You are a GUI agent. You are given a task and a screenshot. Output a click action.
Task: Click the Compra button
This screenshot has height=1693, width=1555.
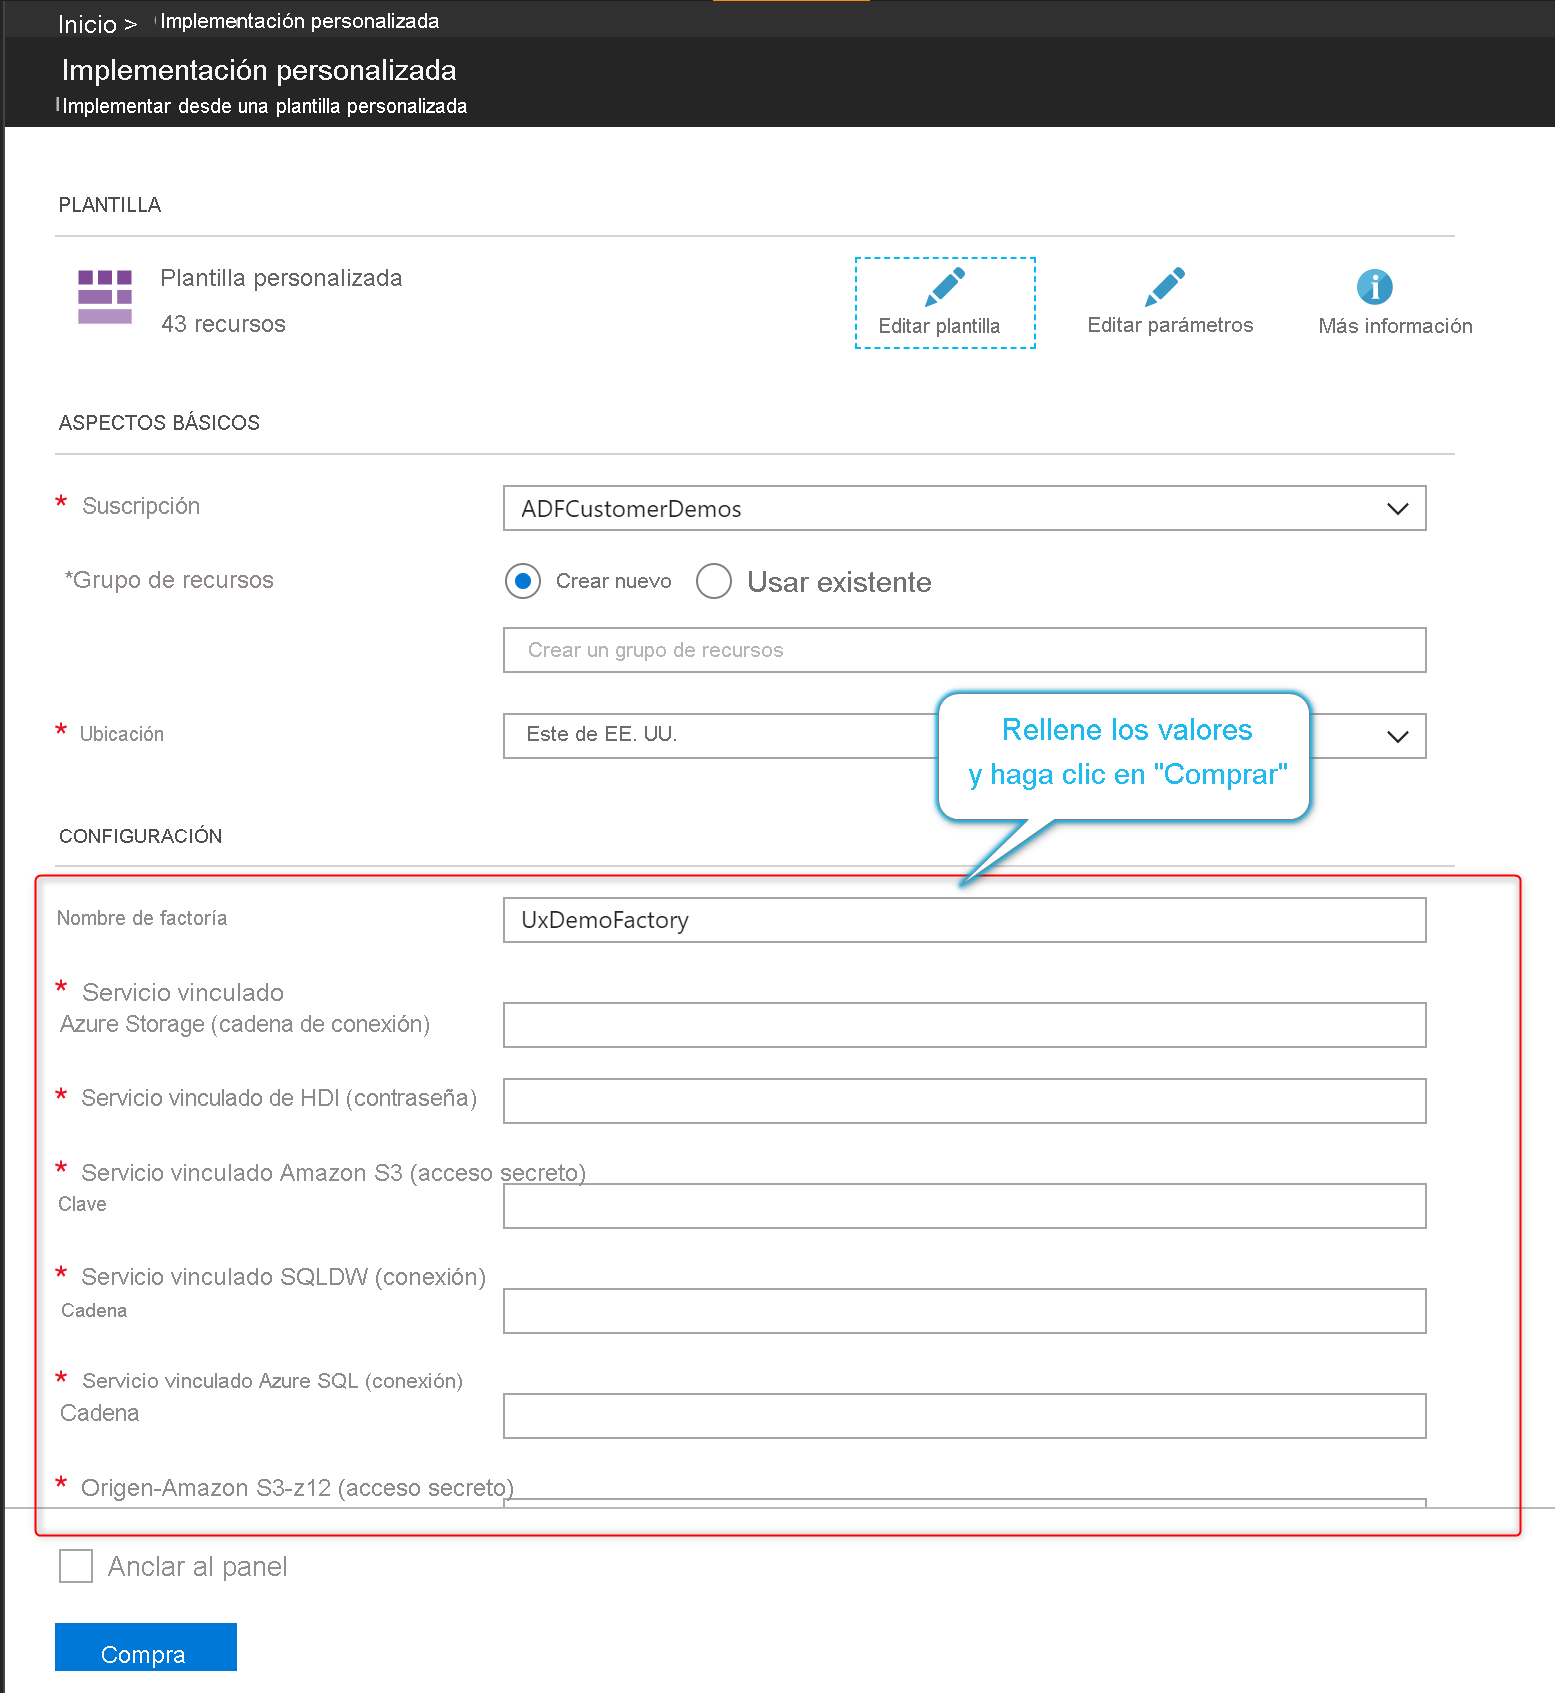(146, 1647)
